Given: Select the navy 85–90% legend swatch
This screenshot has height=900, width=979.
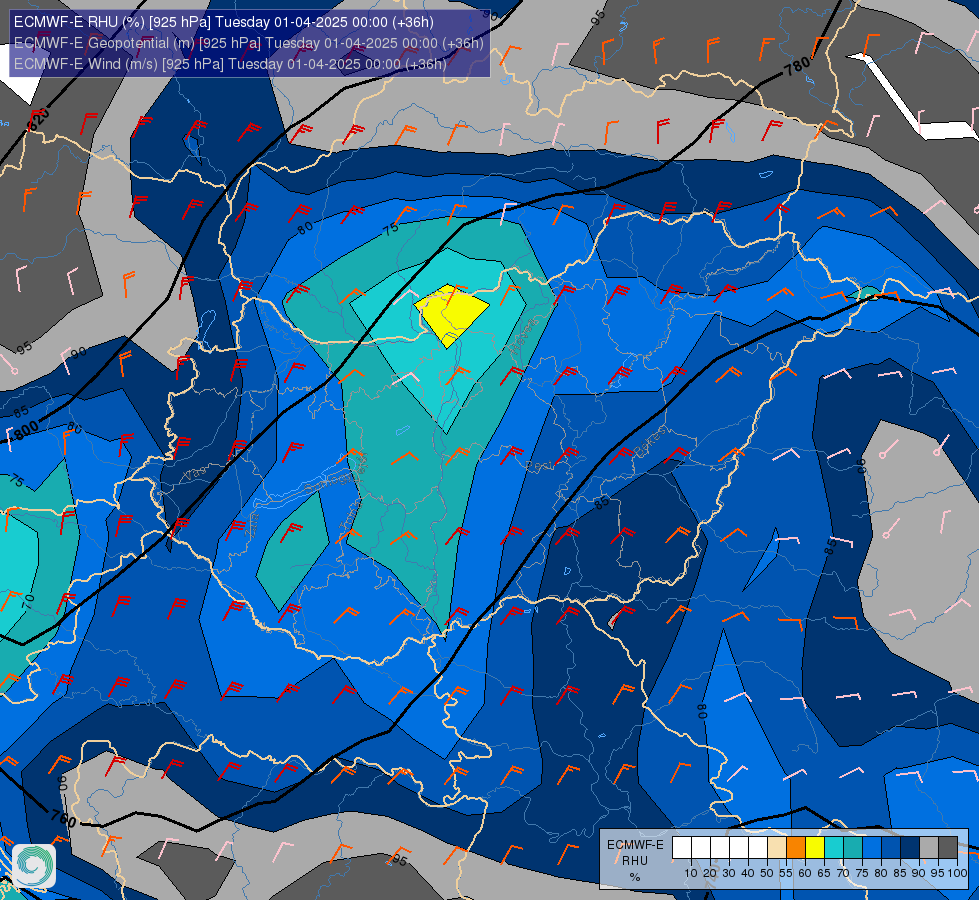Looking at the screenshot, I should point(910,848).
